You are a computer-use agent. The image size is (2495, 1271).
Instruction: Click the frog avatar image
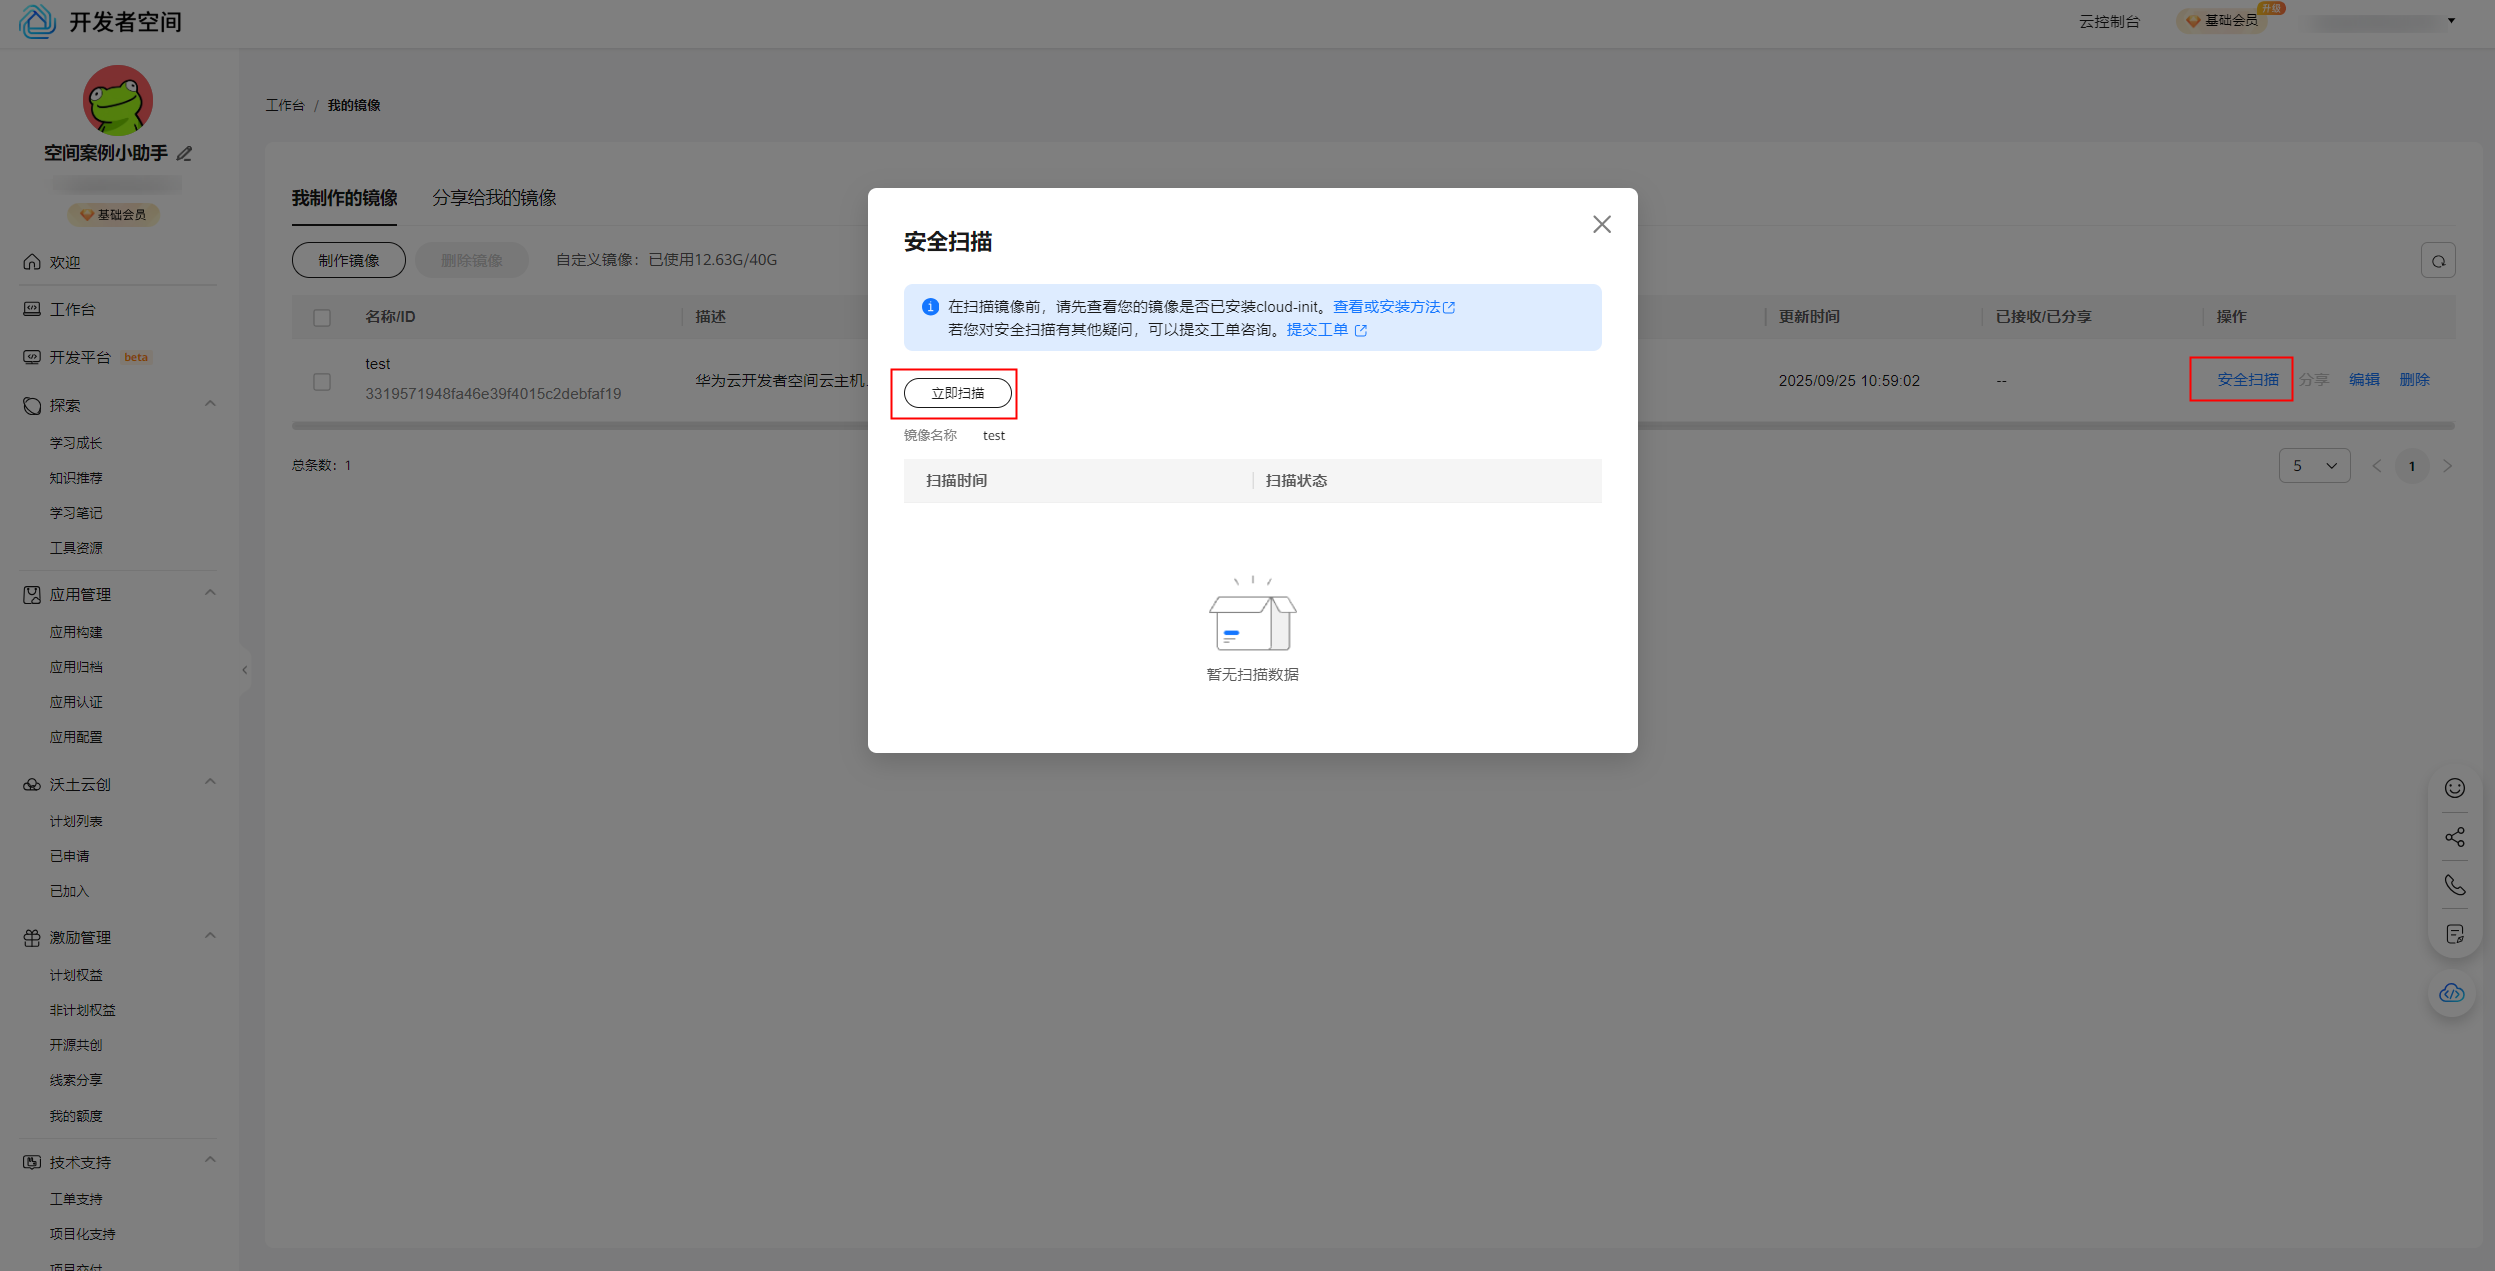tap(118, 100)
